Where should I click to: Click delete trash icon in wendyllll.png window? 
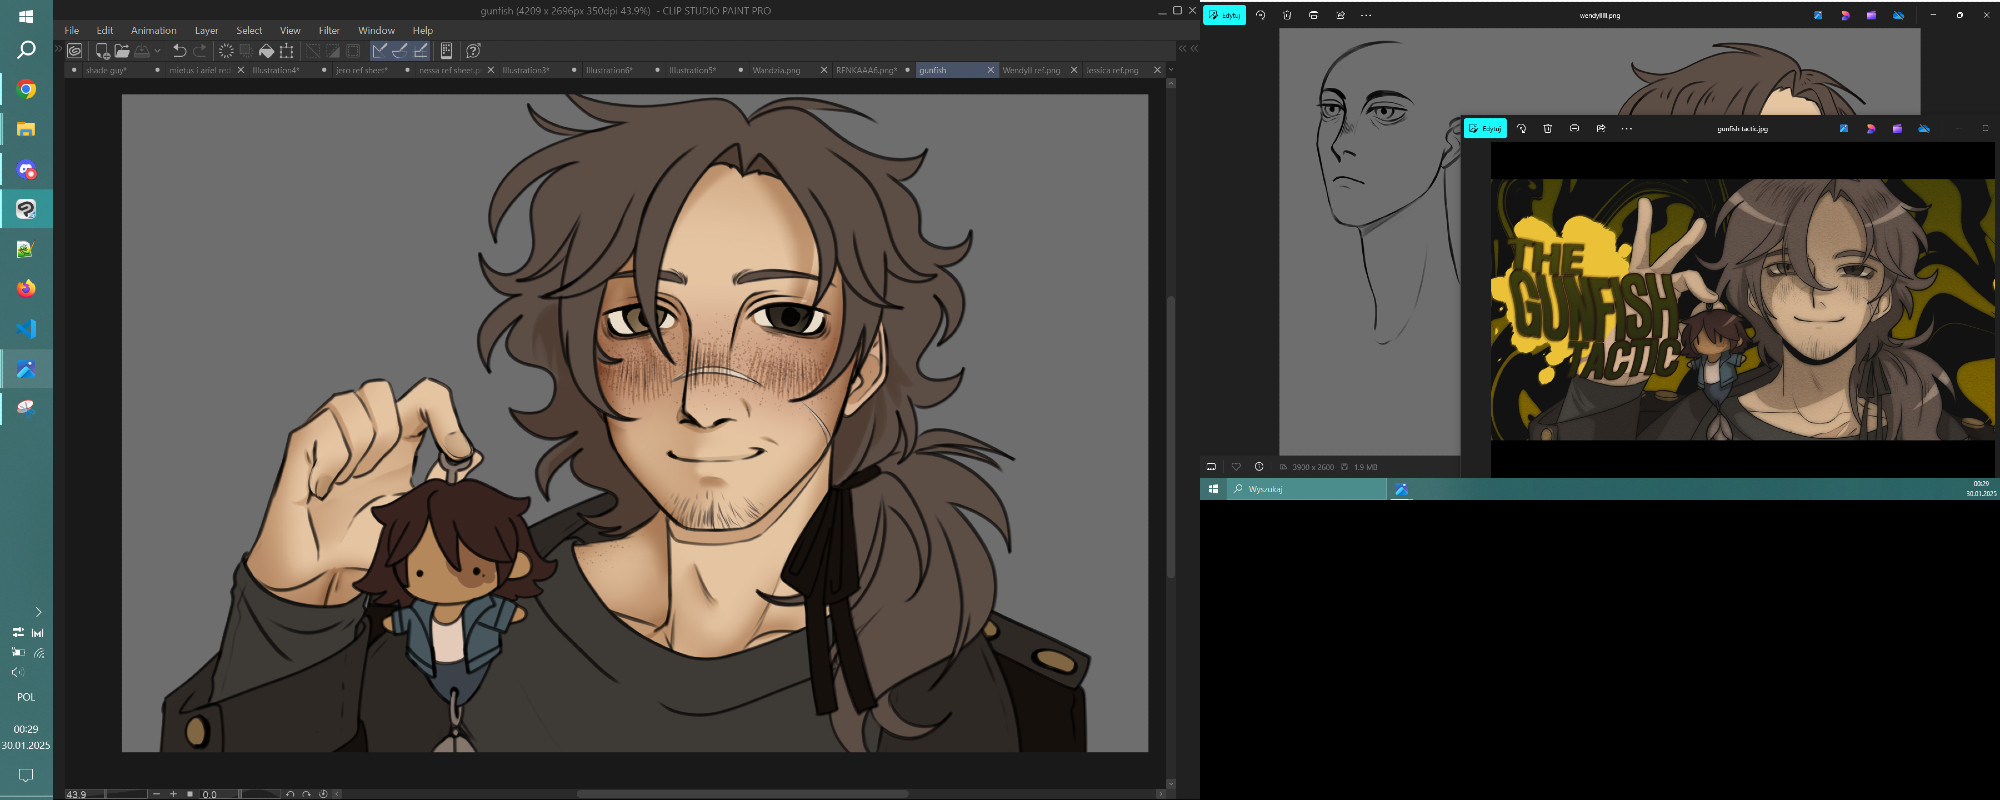(1287, 15)
